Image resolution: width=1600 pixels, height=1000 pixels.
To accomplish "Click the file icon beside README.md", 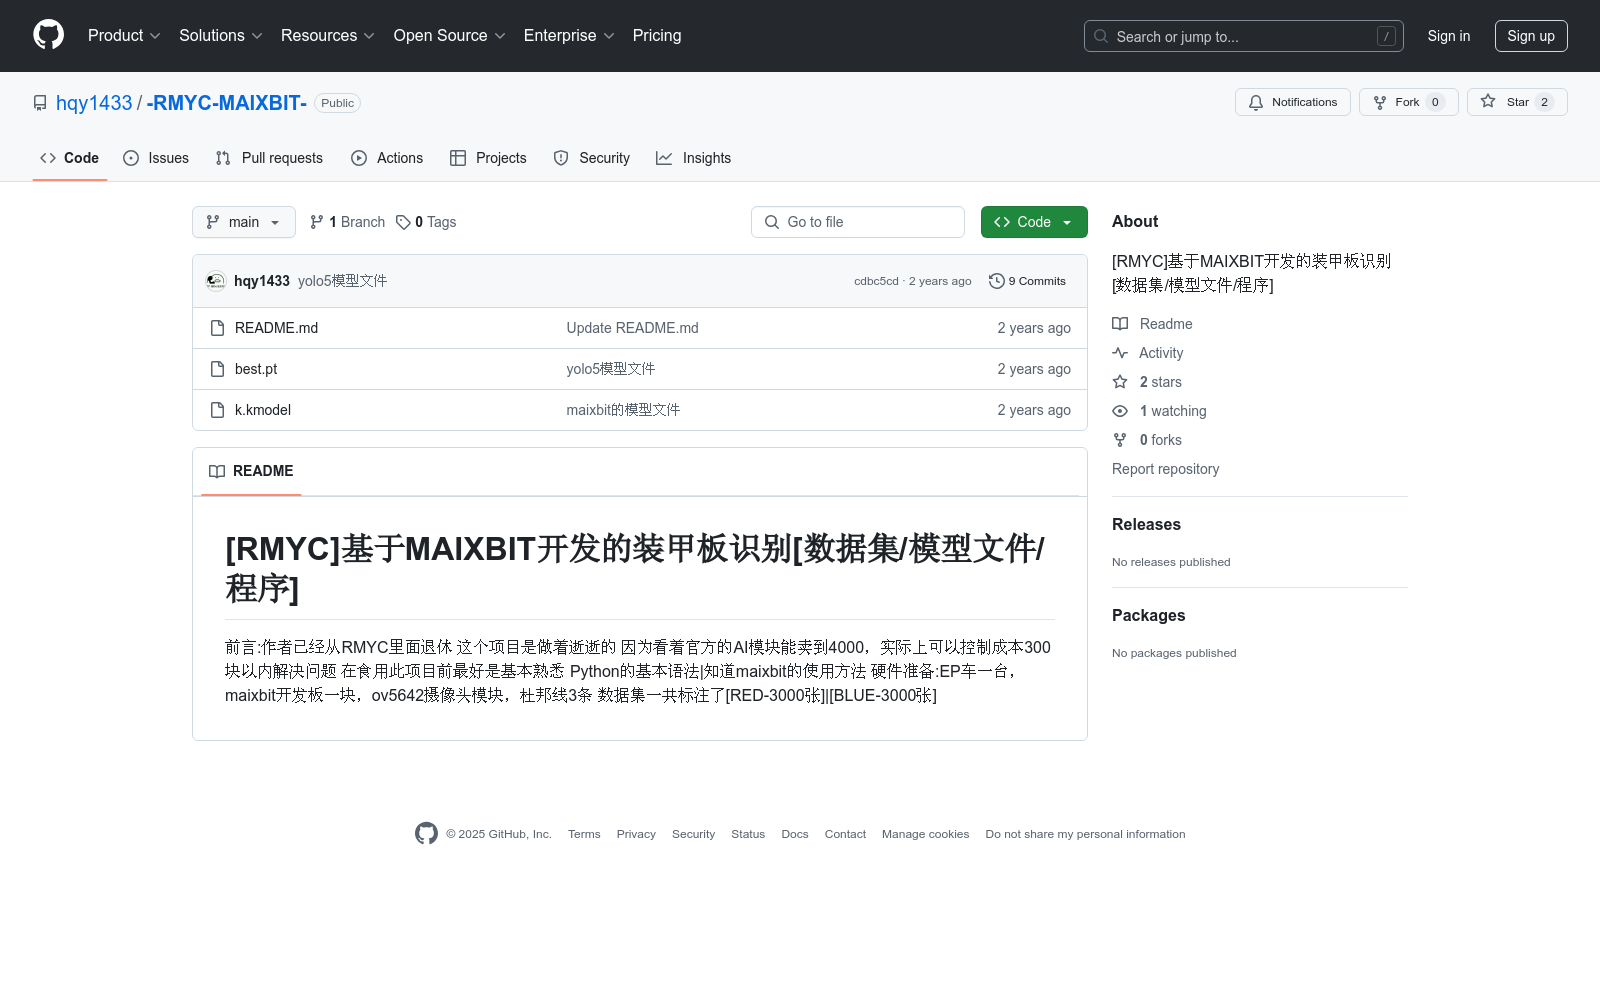I will (x=217, y=328).
